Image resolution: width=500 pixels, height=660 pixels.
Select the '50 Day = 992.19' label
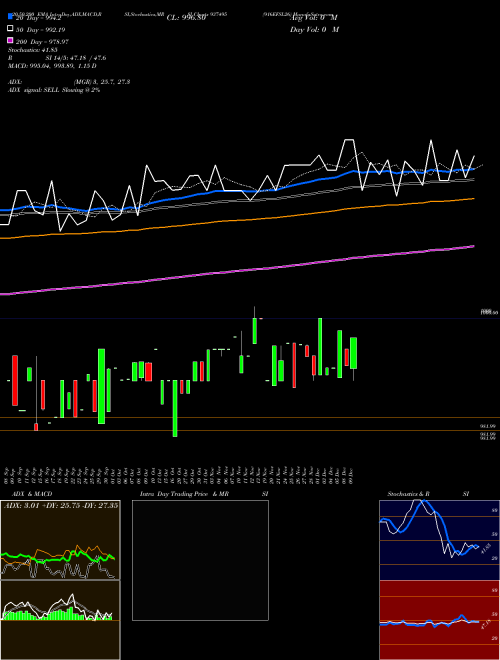click(40, 30)
